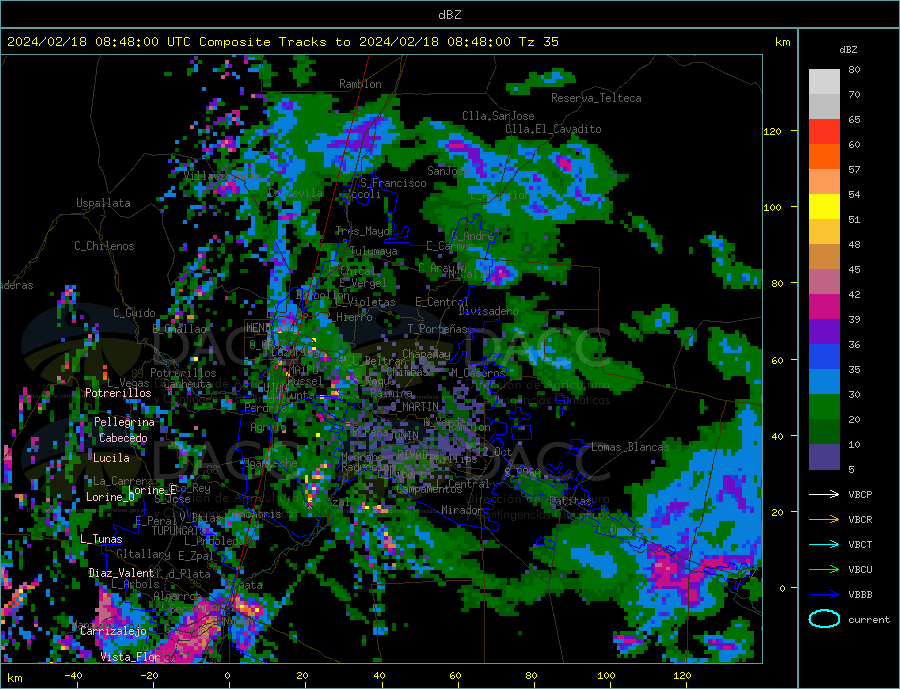Click the cyan 'current' ellipse symbol
The image size is (900, 689).
coord(824,619)
